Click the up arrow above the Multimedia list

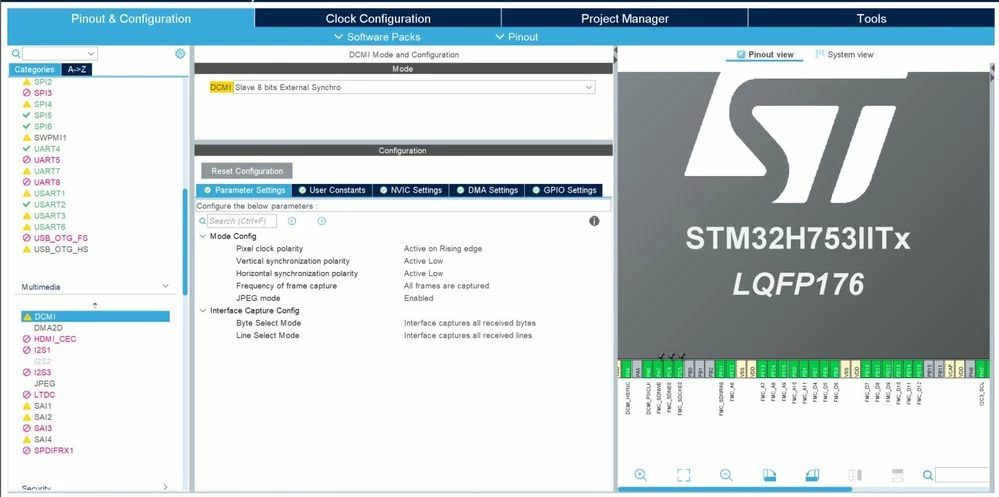tap(95, 305)
